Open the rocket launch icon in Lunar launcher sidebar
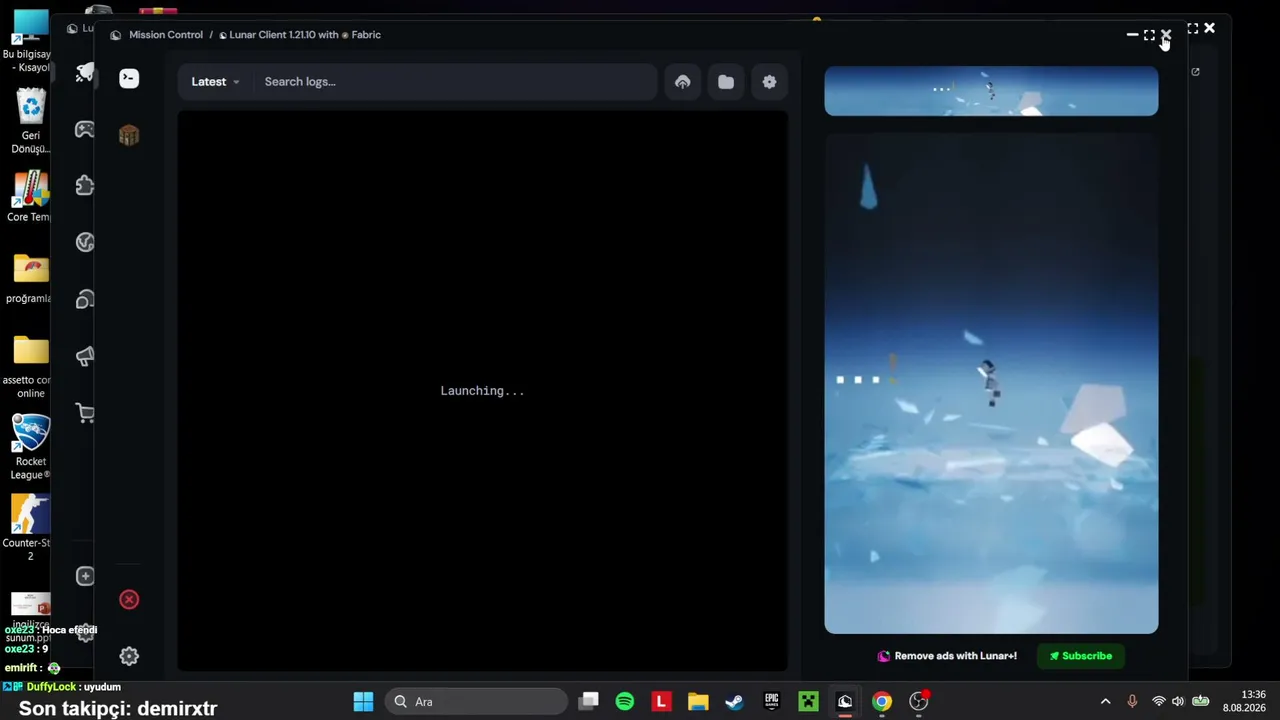The image size is (1280, 720). (x=85, y=72)
